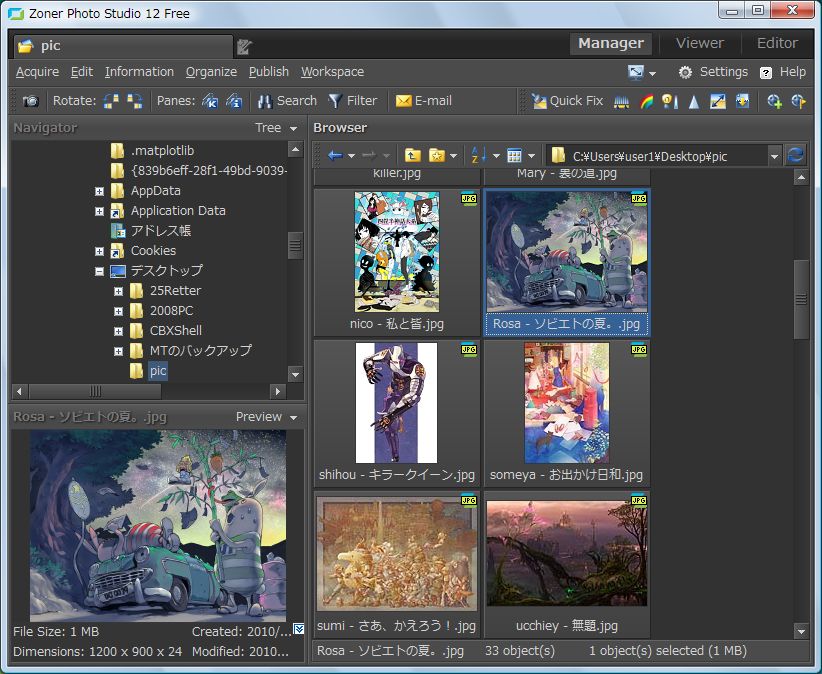This screenshot has height=674, width=822.
Task: Open the Levels histogram icon
Action: tap(621, 101)
